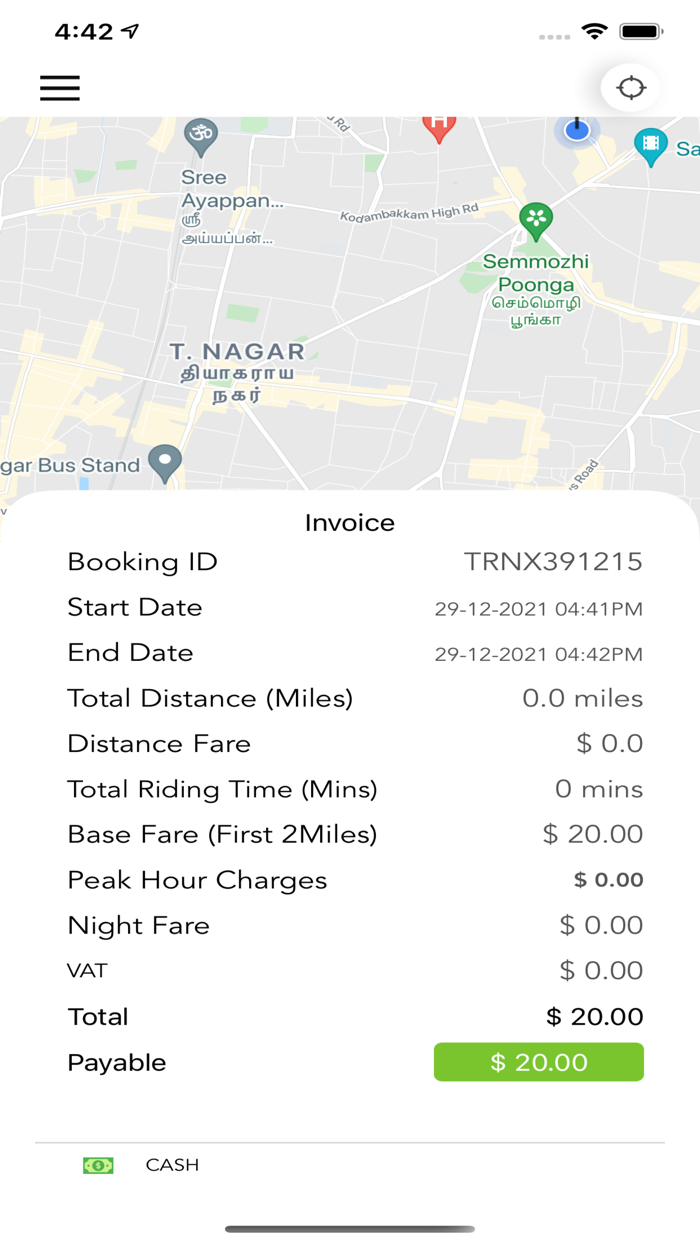
Task: Tap the Semmozhi Poonga park marker
Action: [x=536, y=219]
